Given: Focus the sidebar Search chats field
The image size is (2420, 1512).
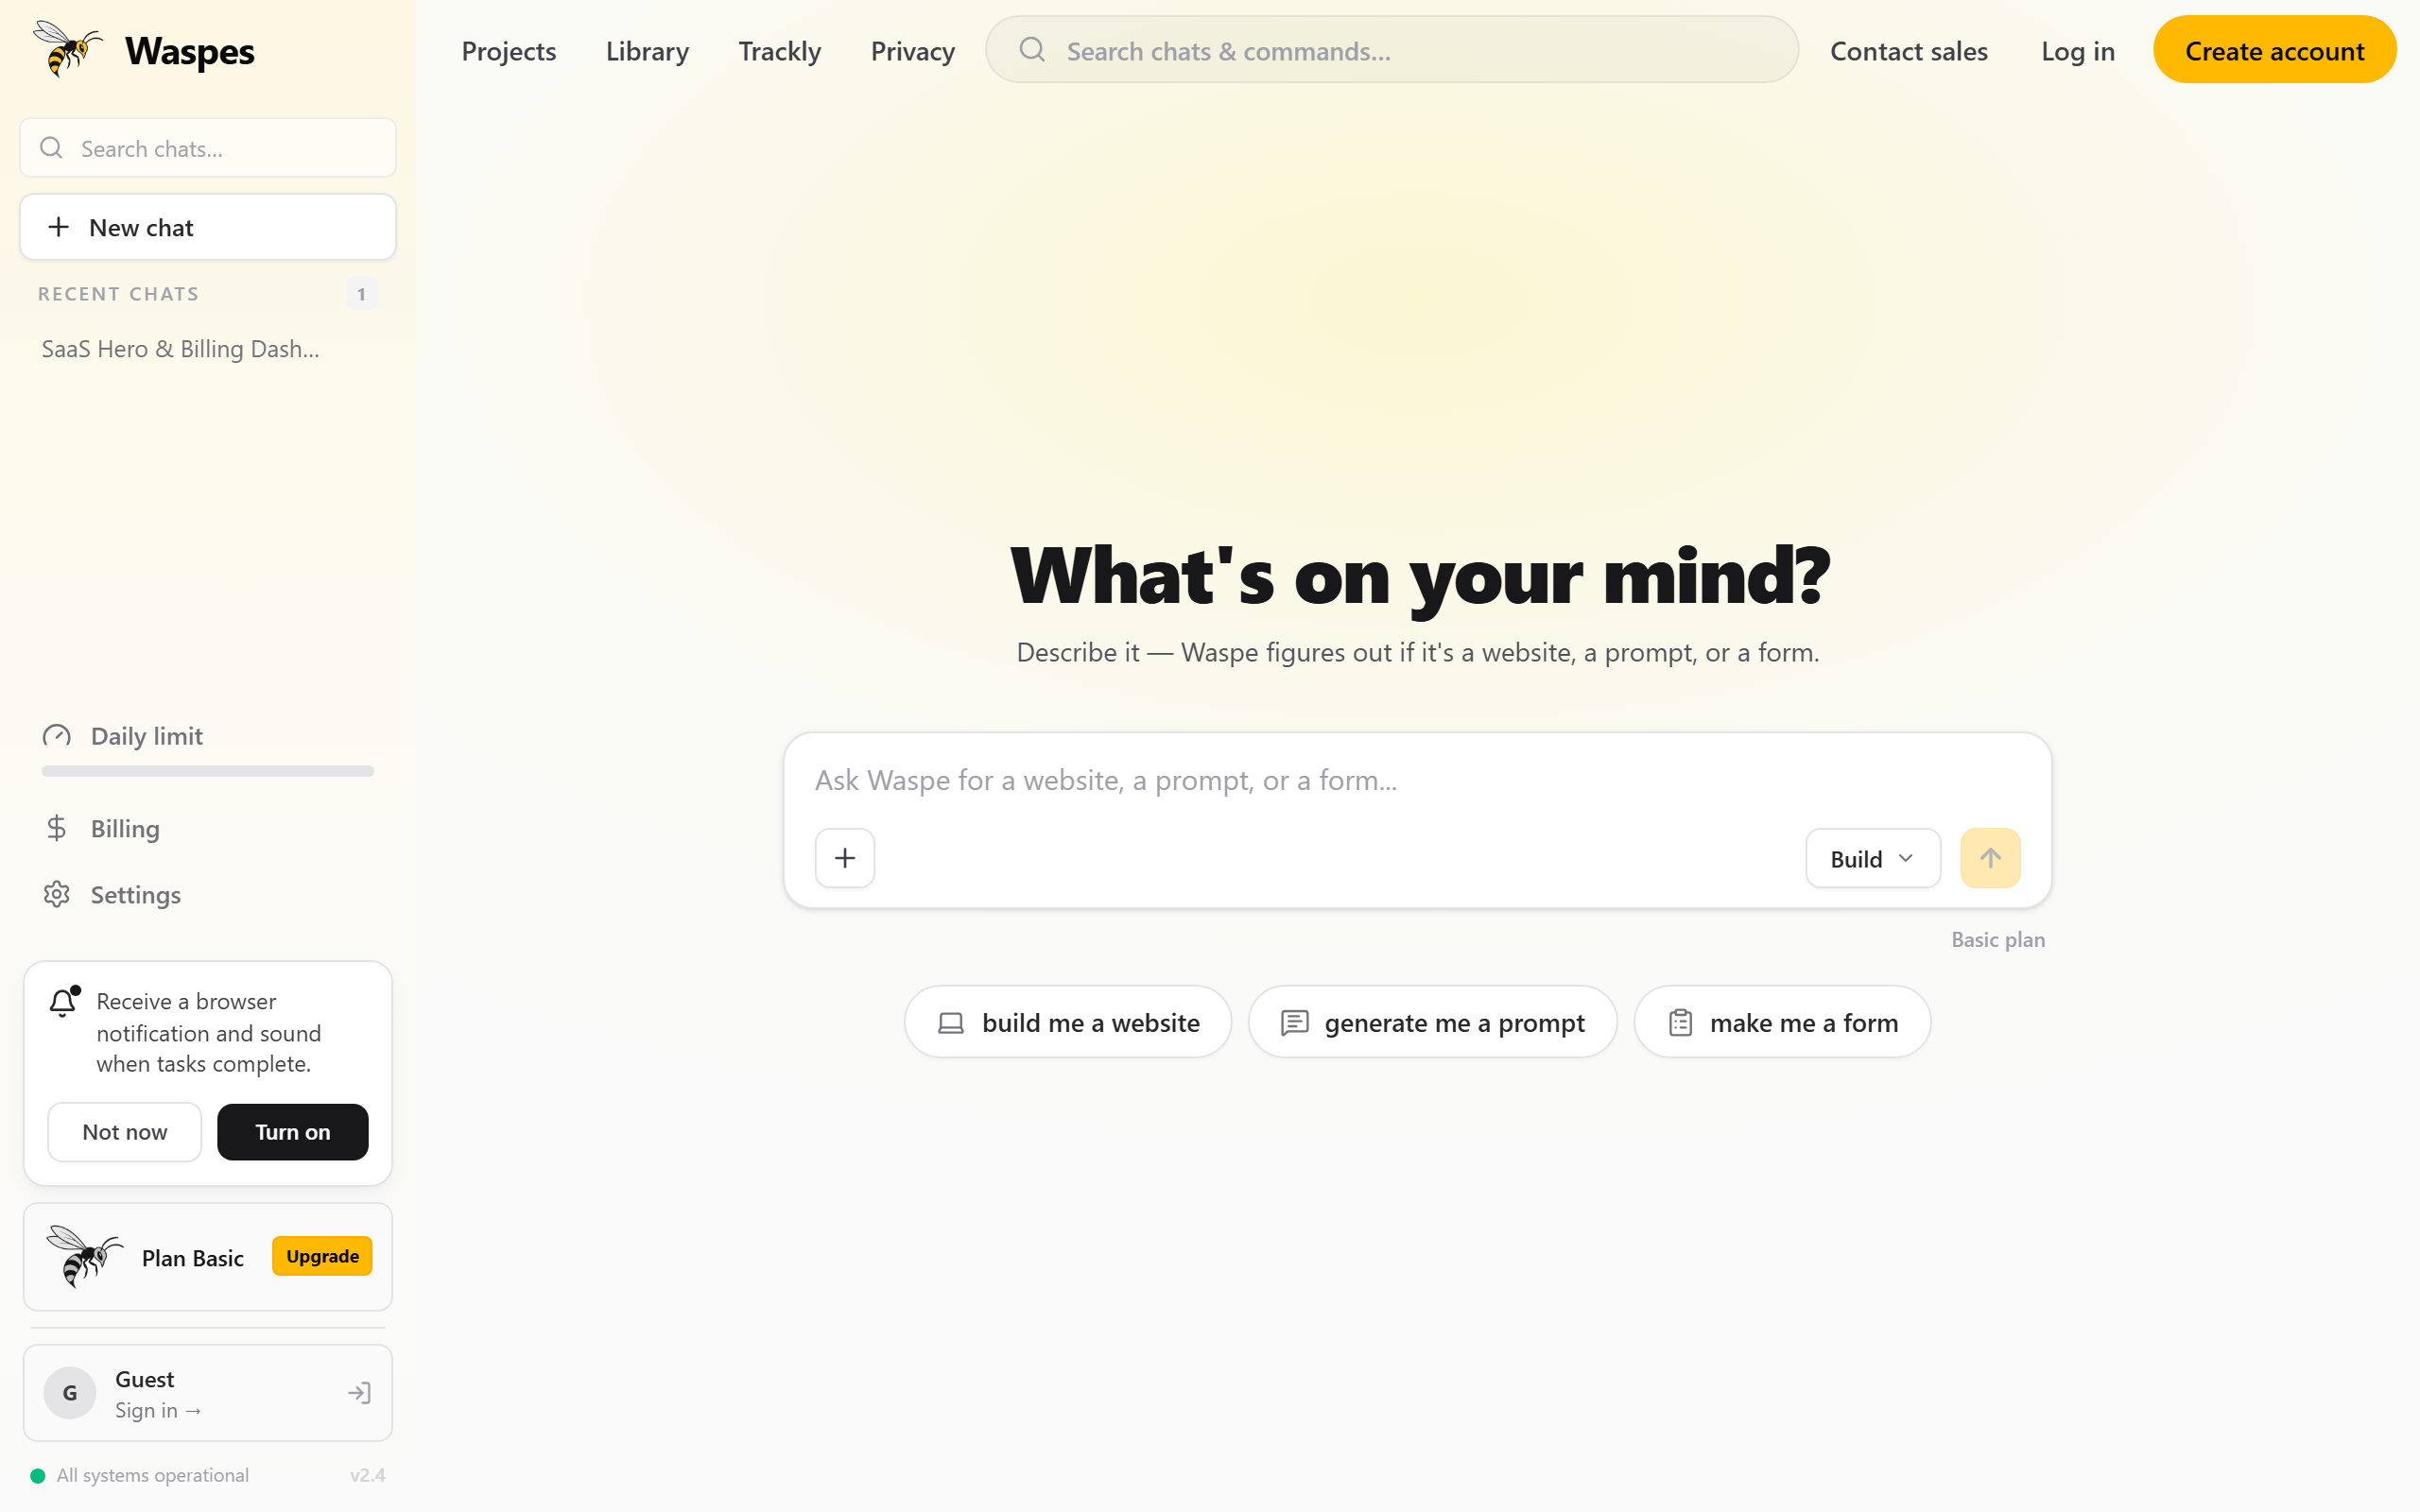Looking at the screenshot, I should coord(208,148).
